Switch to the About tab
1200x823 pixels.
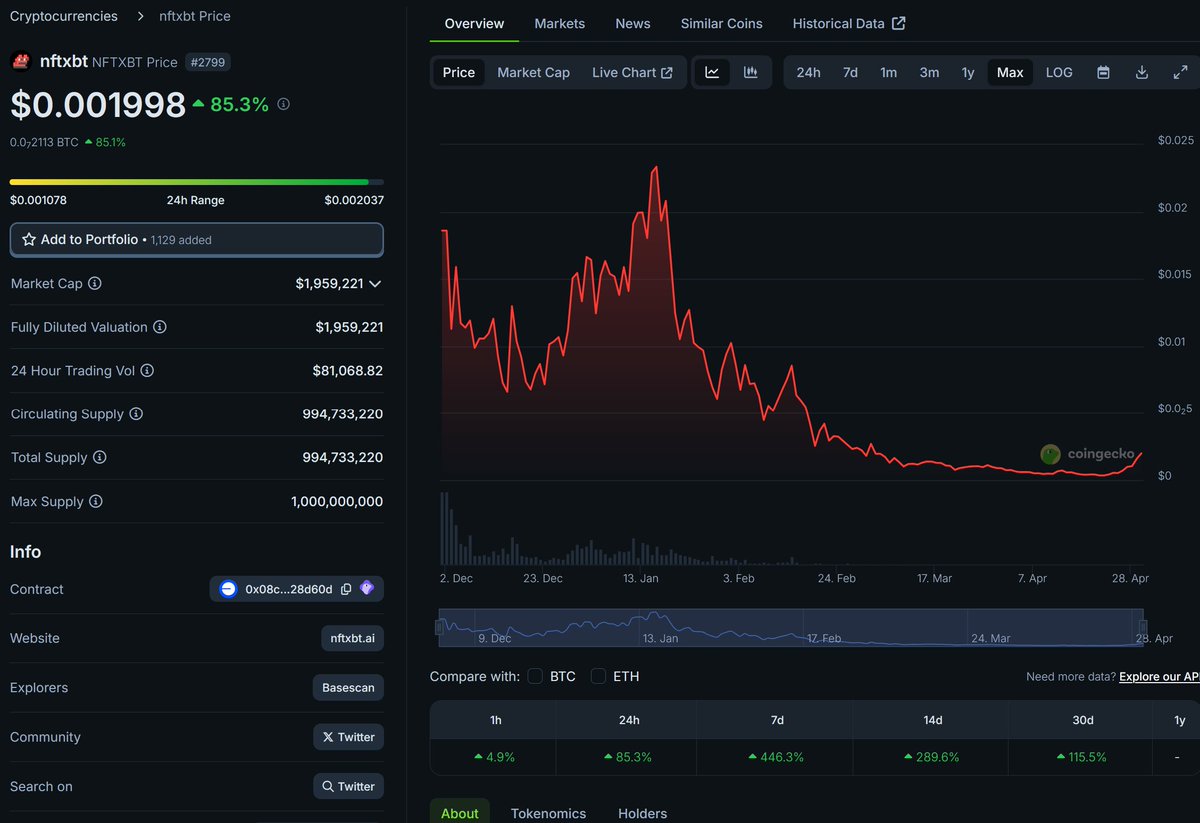pos(460,813)
